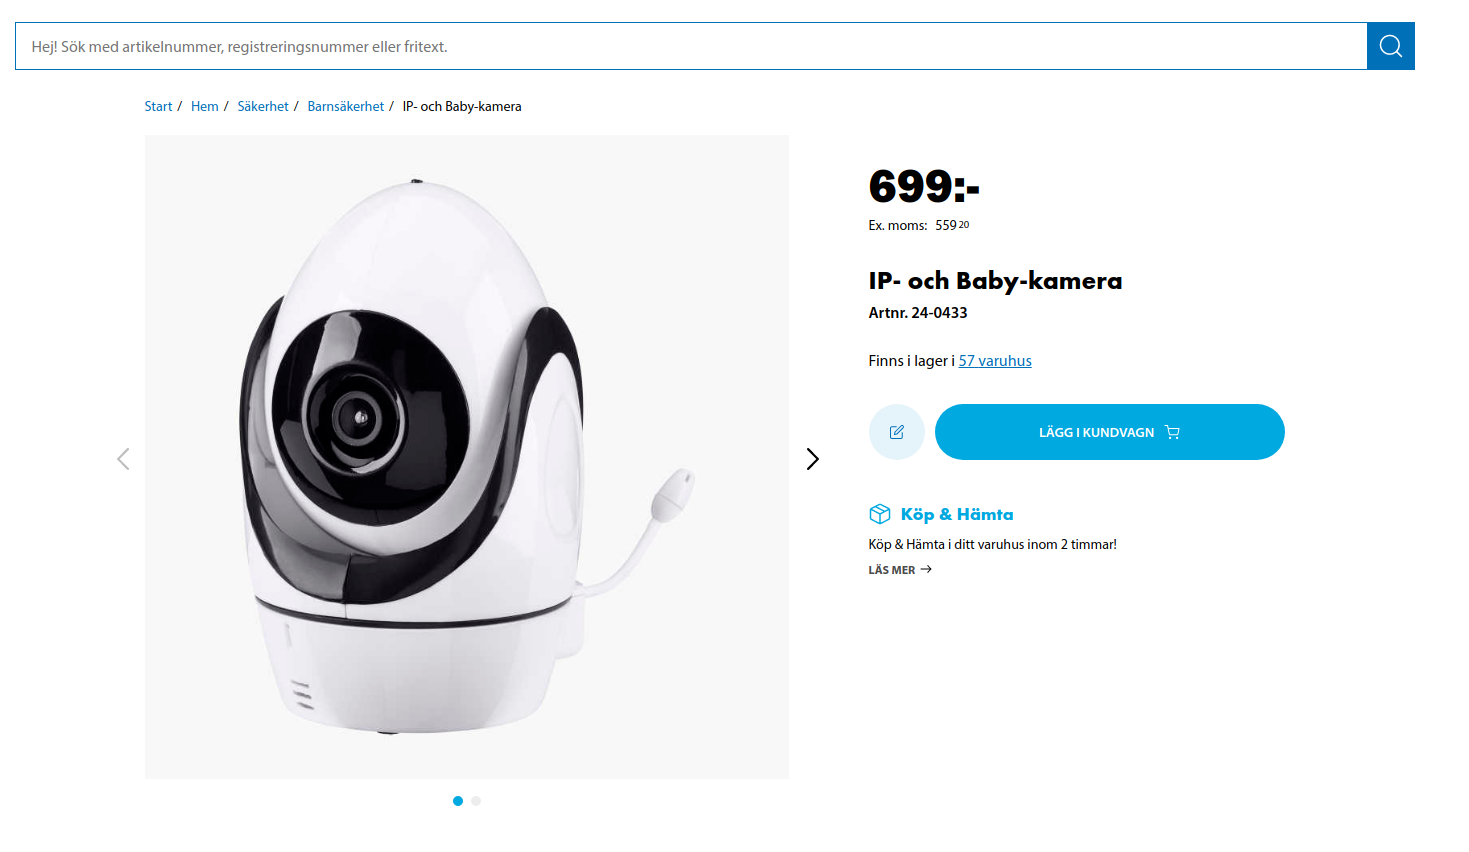Navigate to Barnsäkerhet in the breadcrumb
1469x852 pixels.
345,105
